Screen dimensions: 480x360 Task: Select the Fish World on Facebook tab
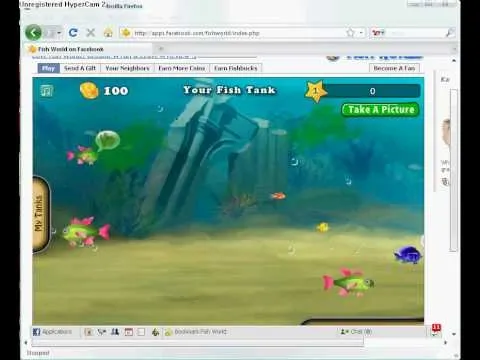click(x=88, y=49)
